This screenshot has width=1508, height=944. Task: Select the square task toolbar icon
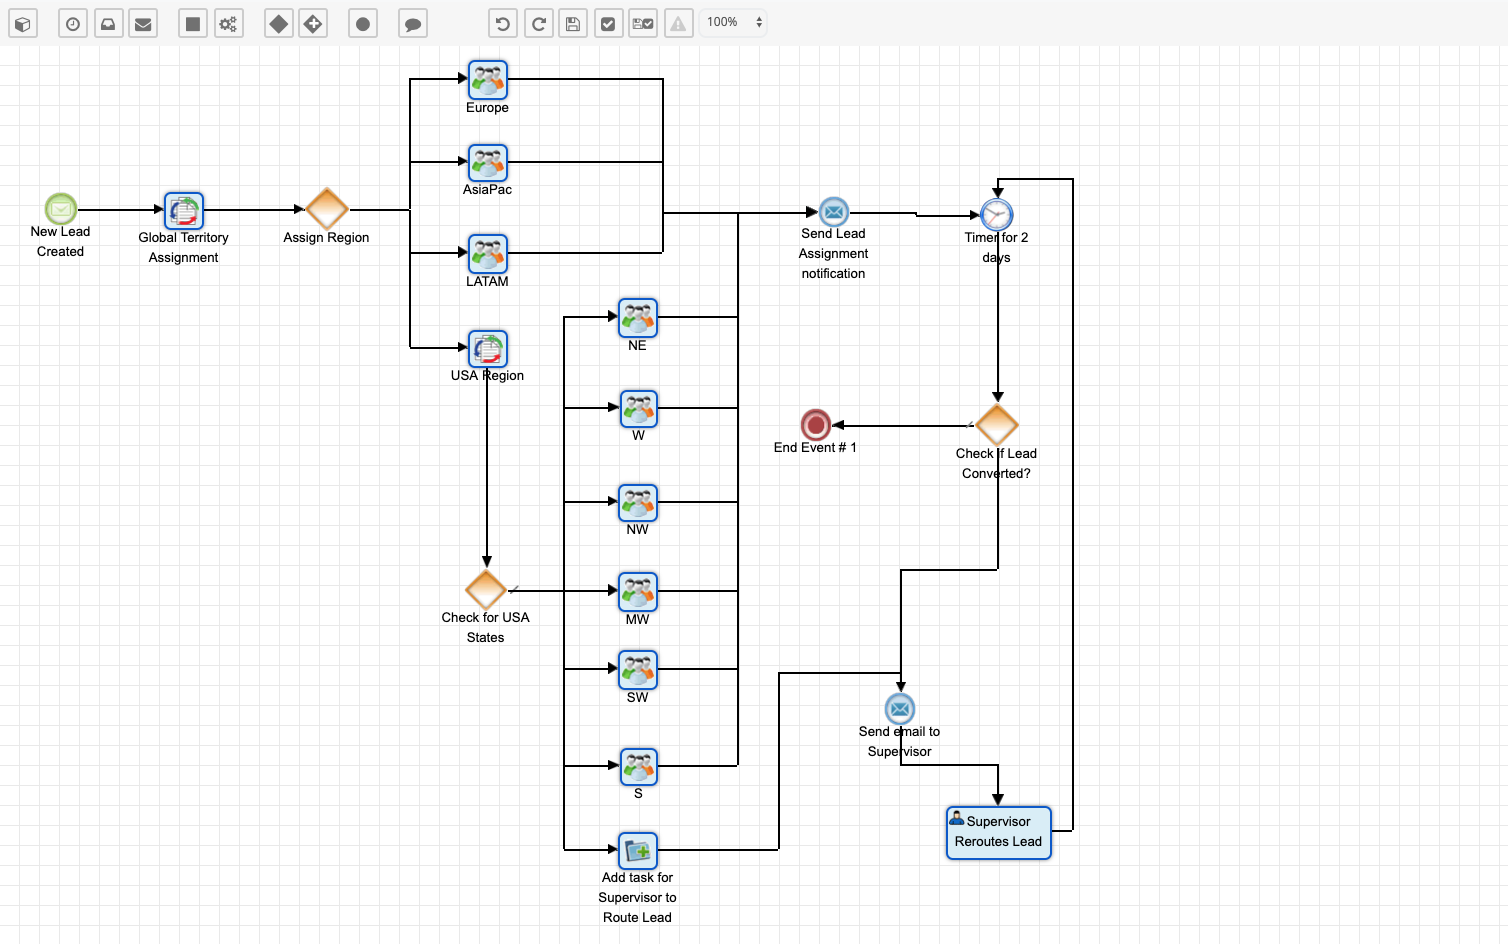coord(193,24)
